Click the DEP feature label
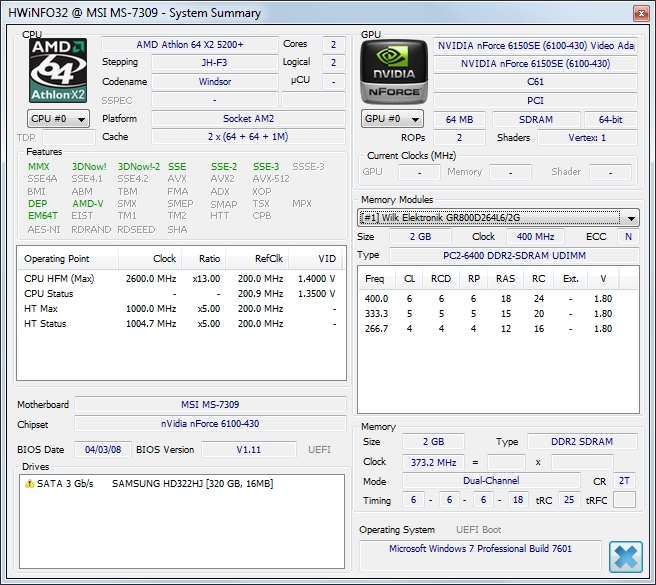 tap(37, 204)
